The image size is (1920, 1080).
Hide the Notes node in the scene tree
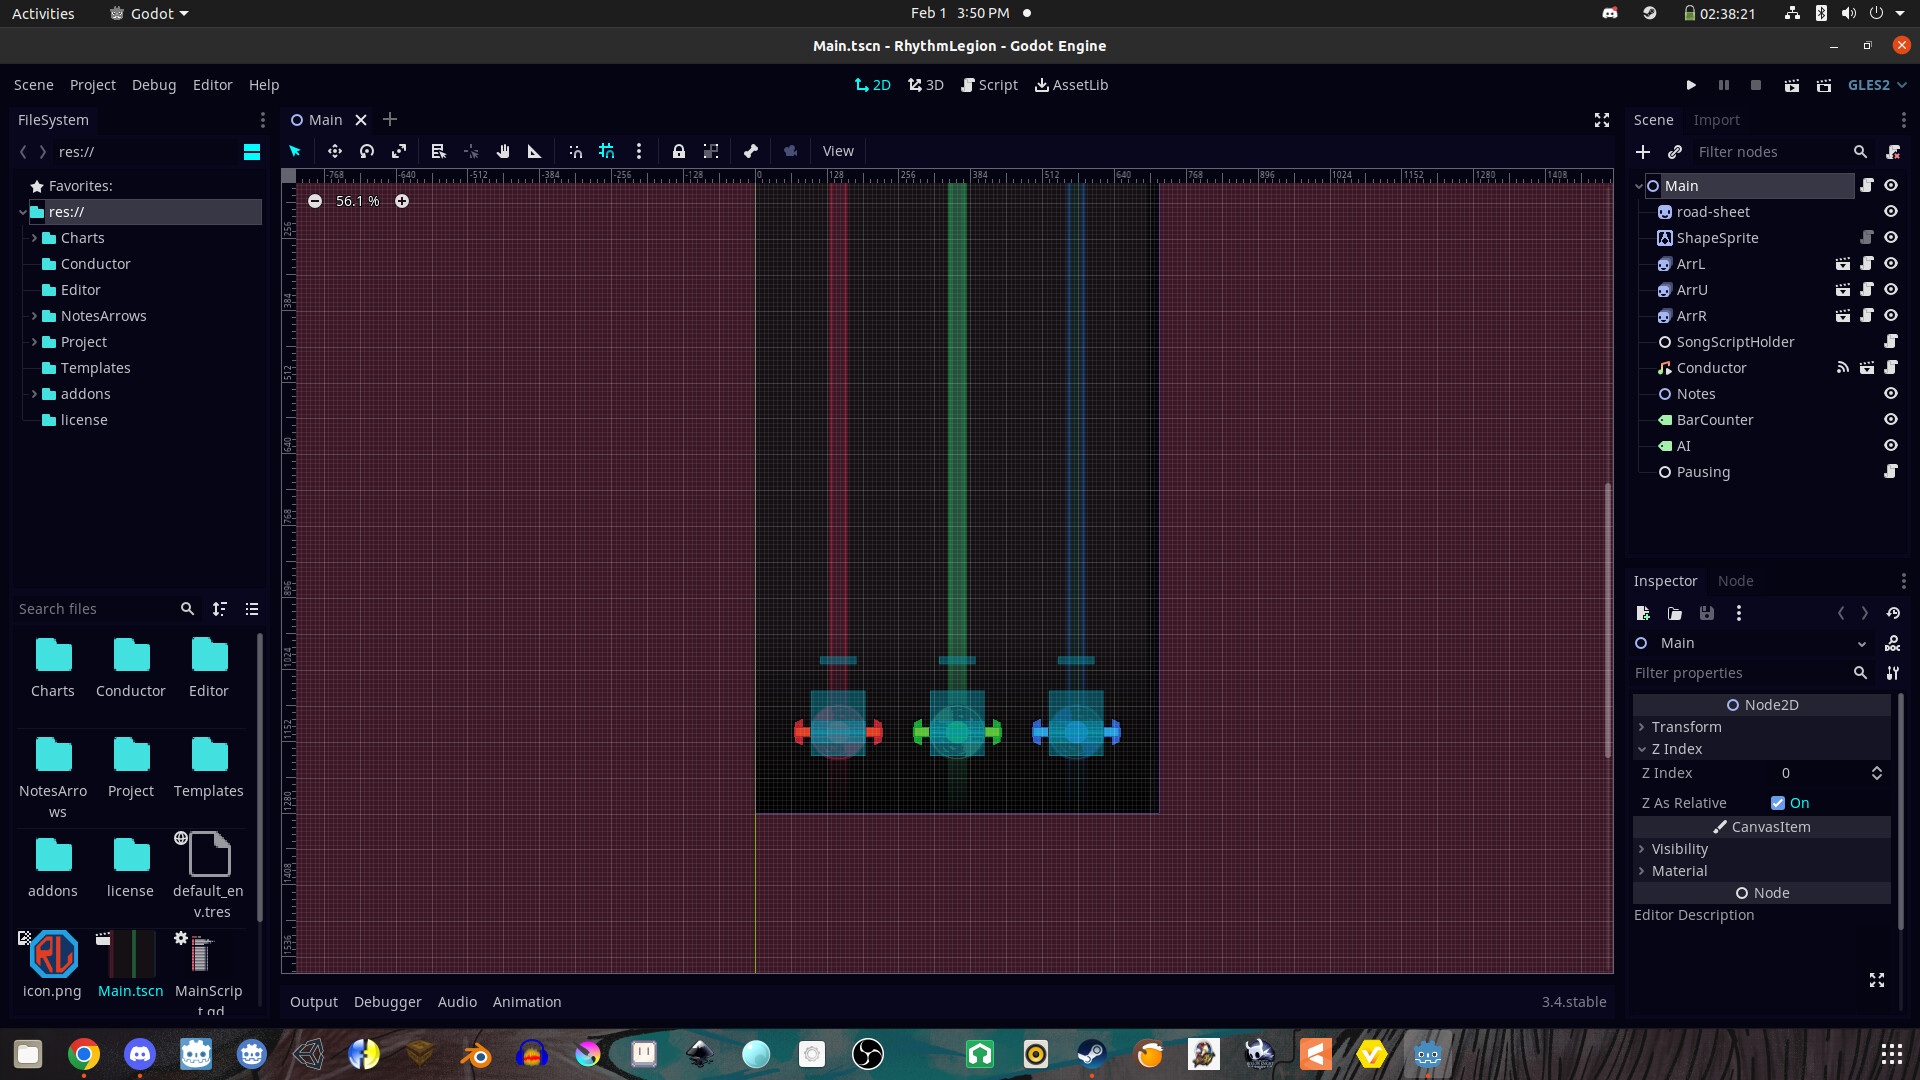1891,393
